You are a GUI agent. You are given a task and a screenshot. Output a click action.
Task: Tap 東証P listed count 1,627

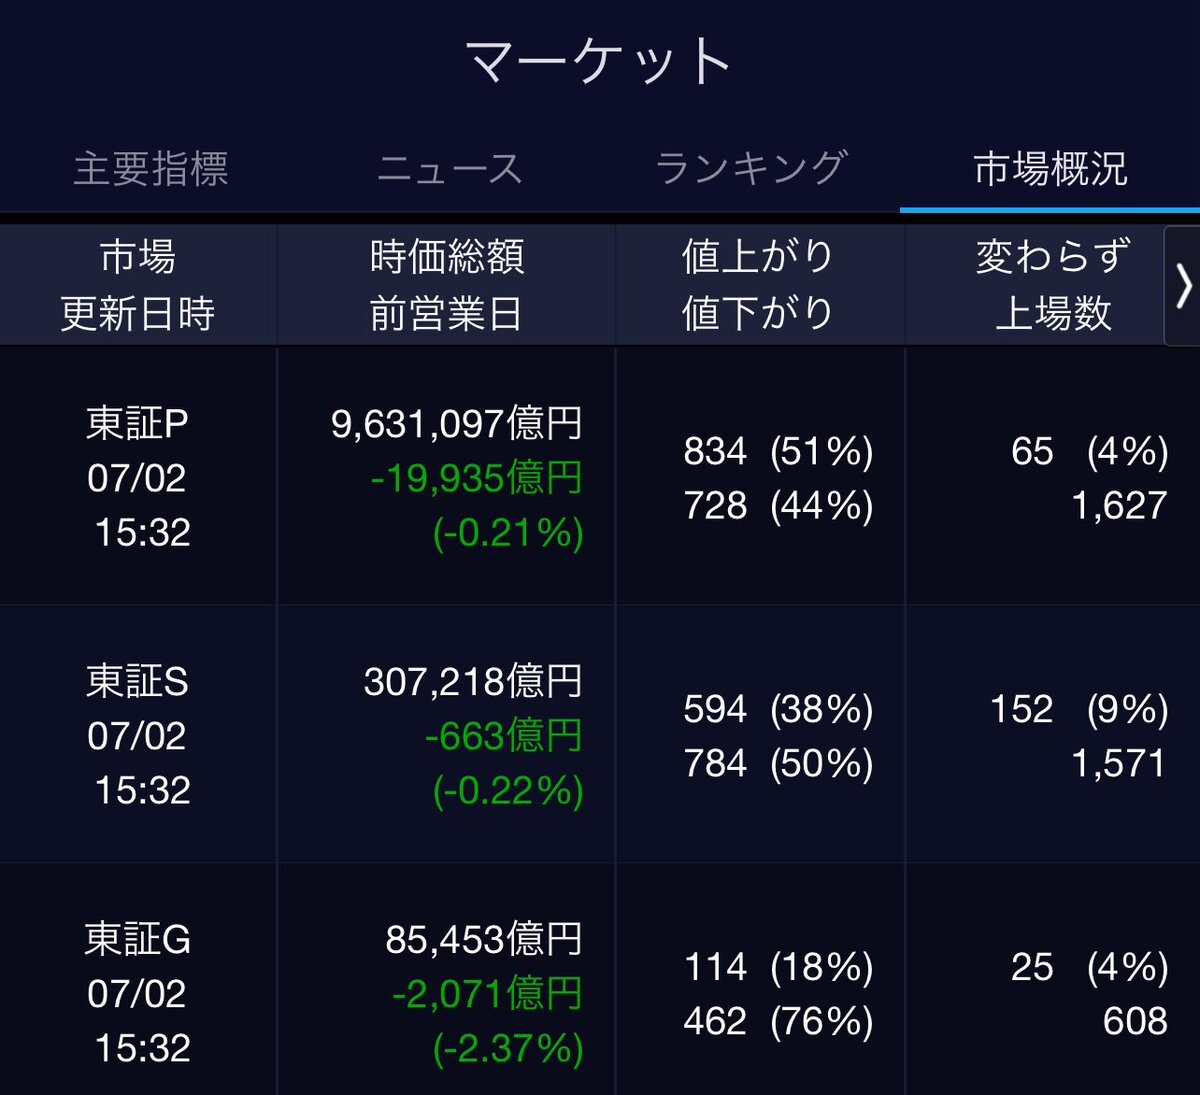(x=1119, y=506)
